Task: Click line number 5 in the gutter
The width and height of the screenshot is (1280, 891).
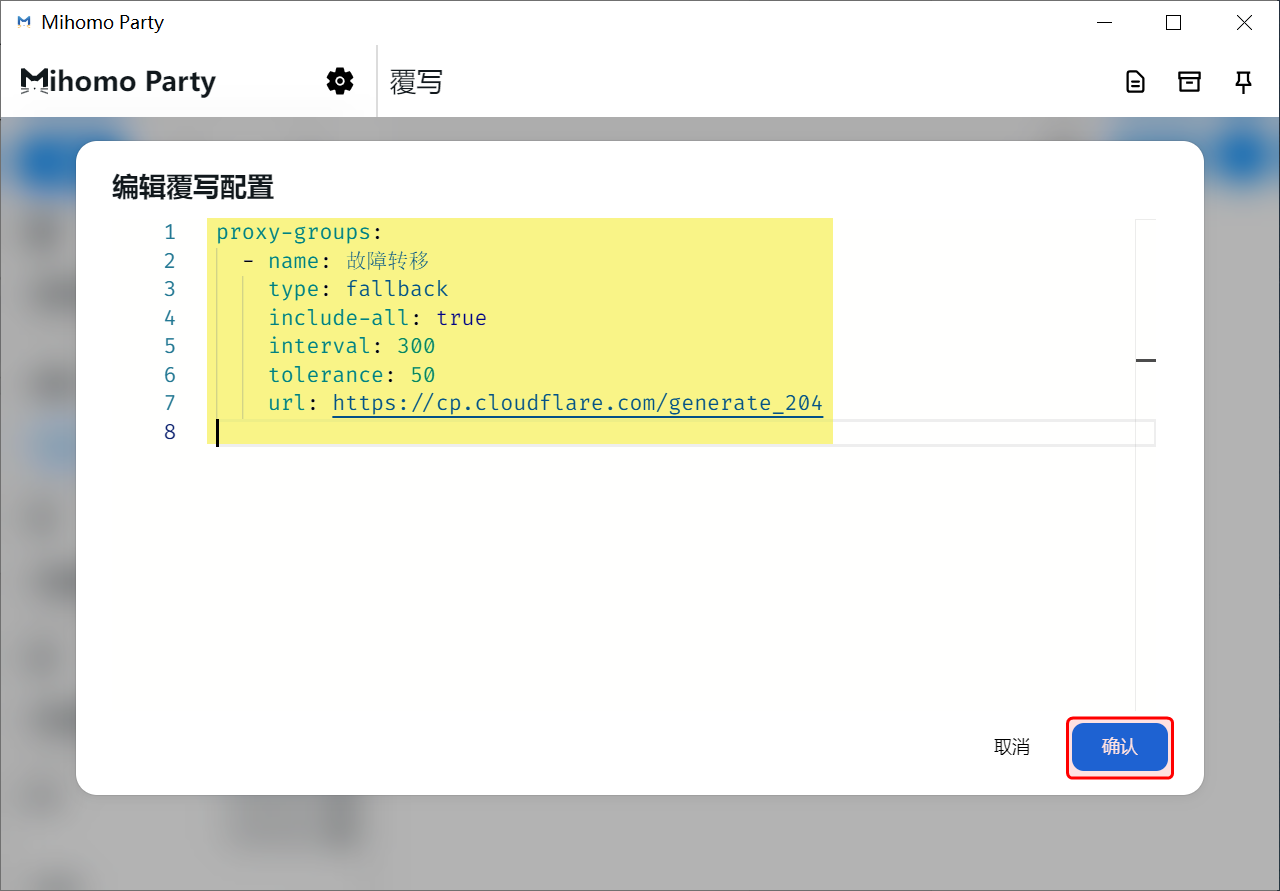Action: tap(169, 346)
